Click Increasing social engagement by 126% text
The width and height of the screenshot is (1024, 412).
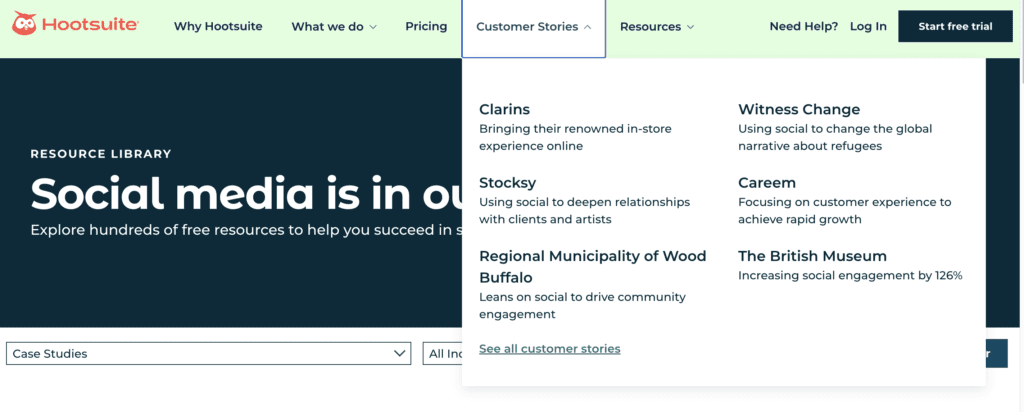tap(850, 276)
